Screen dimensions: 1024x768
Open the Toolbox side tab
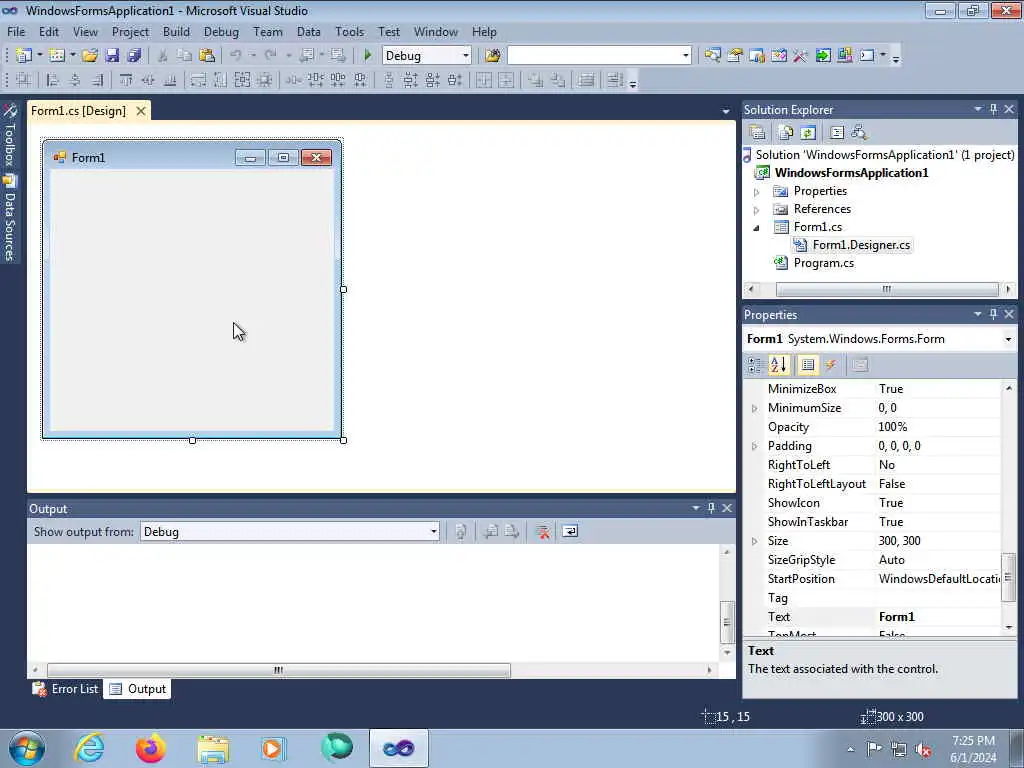(9, 135)
